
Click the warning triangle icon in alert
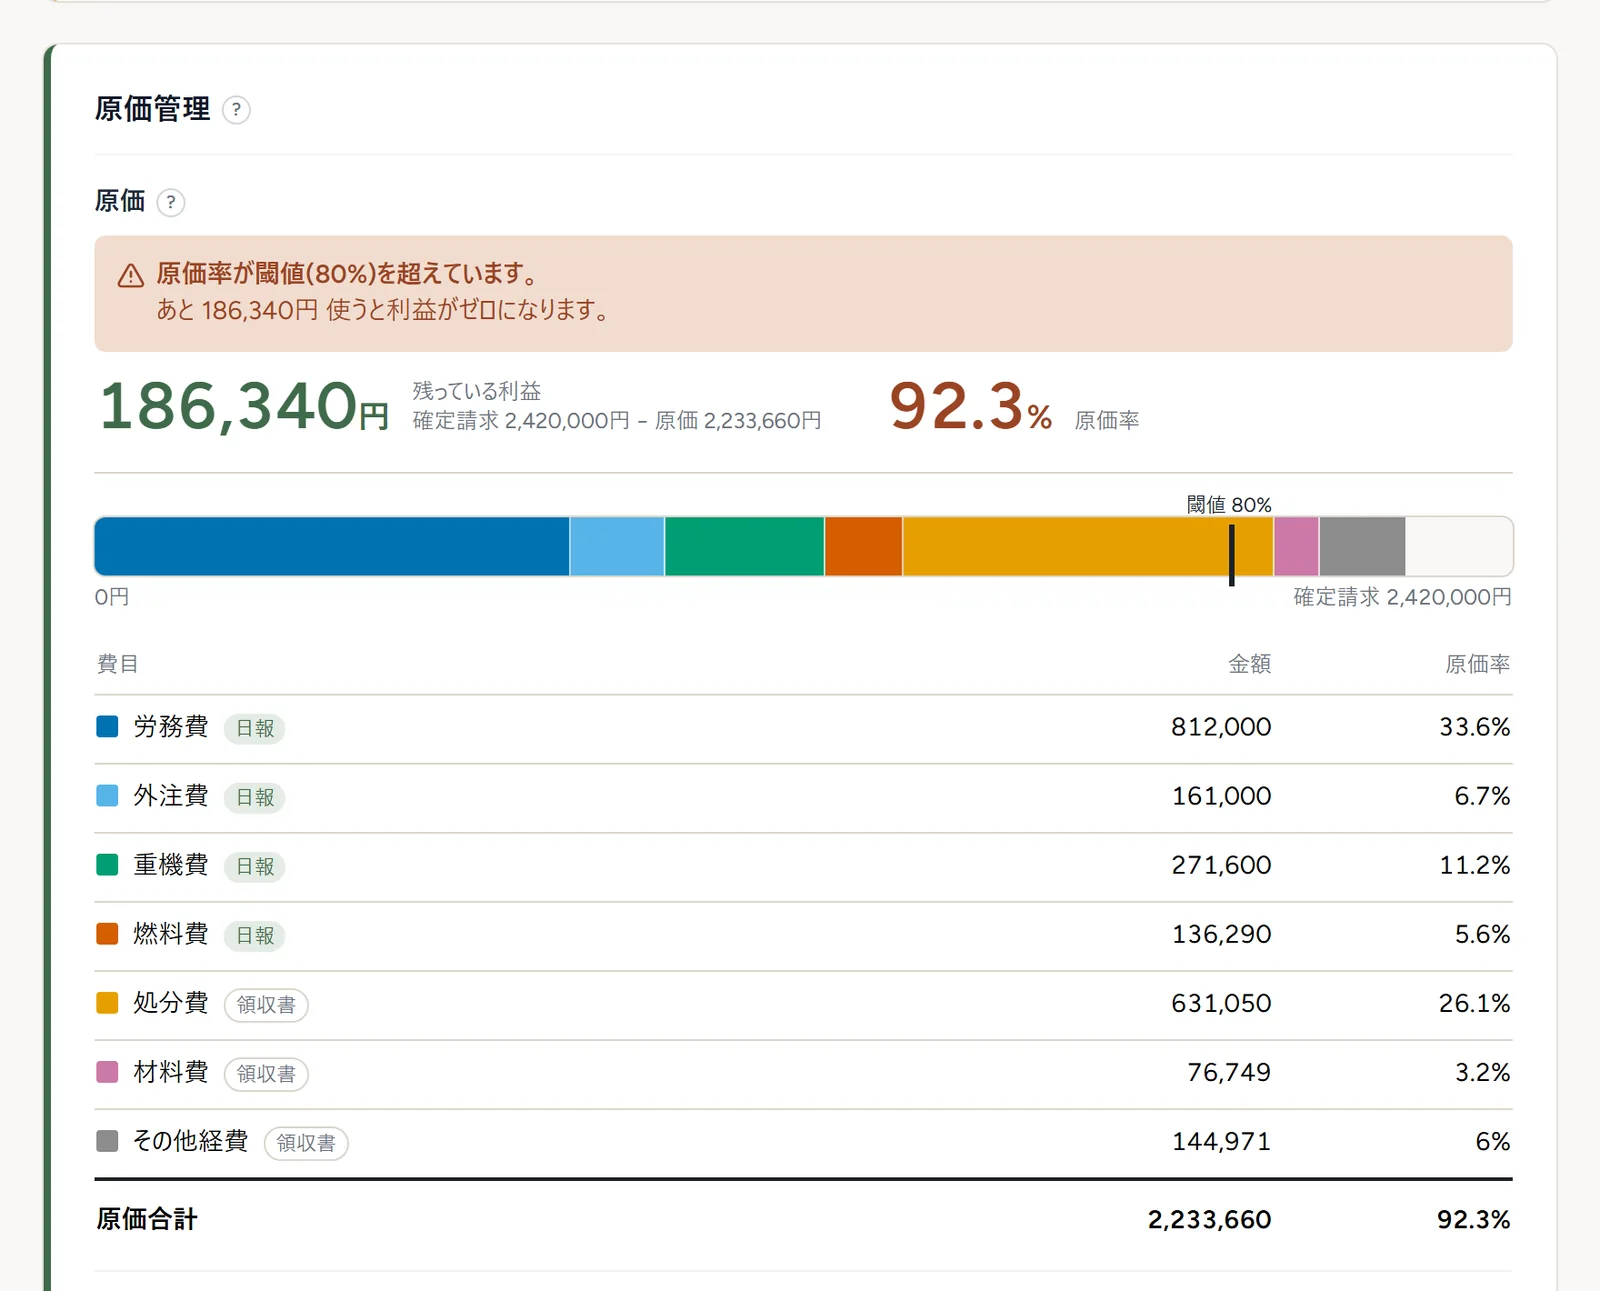(x=131, y=276)
